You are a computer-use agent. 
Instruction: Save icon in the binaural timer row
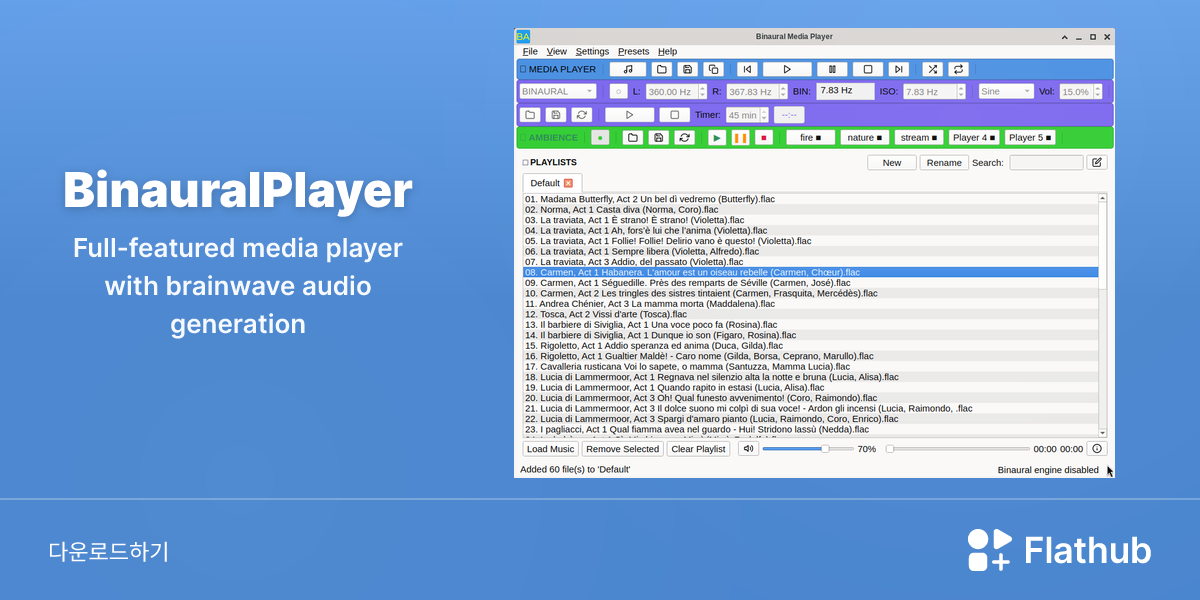point(556,115)
